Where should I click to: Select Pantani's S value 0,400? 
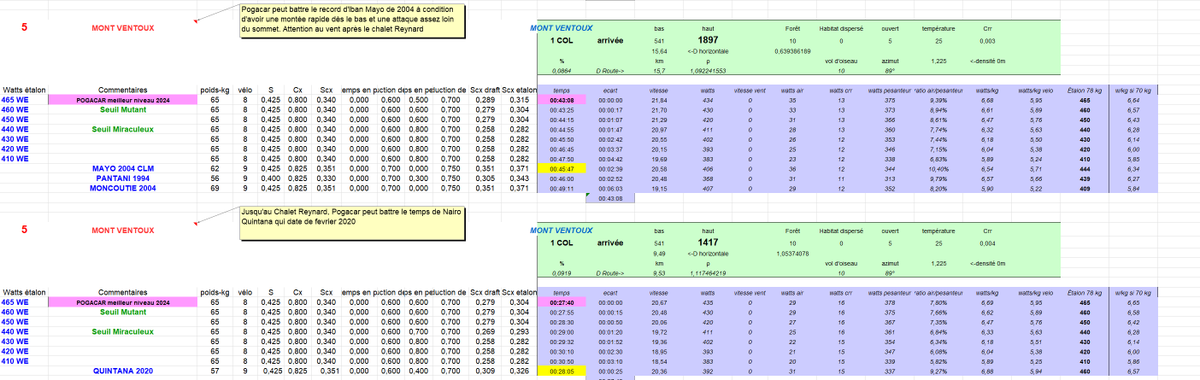click(x=270, y=179)
